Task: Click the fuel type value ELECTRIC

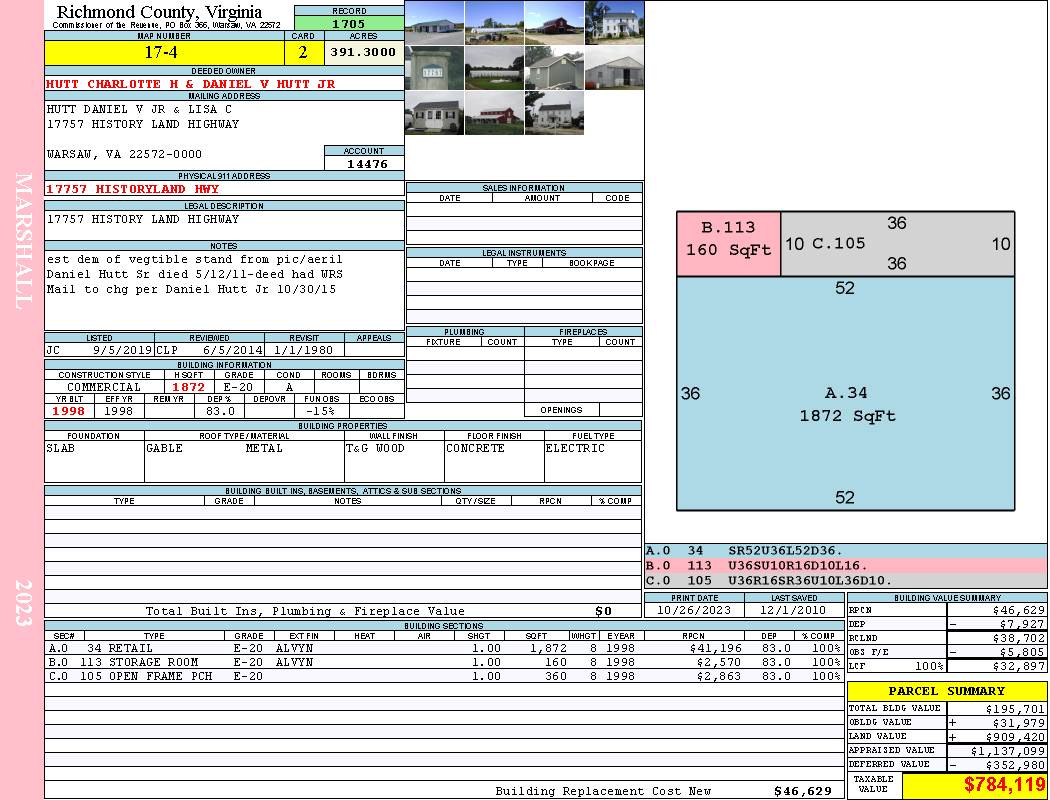Action: 575,448
